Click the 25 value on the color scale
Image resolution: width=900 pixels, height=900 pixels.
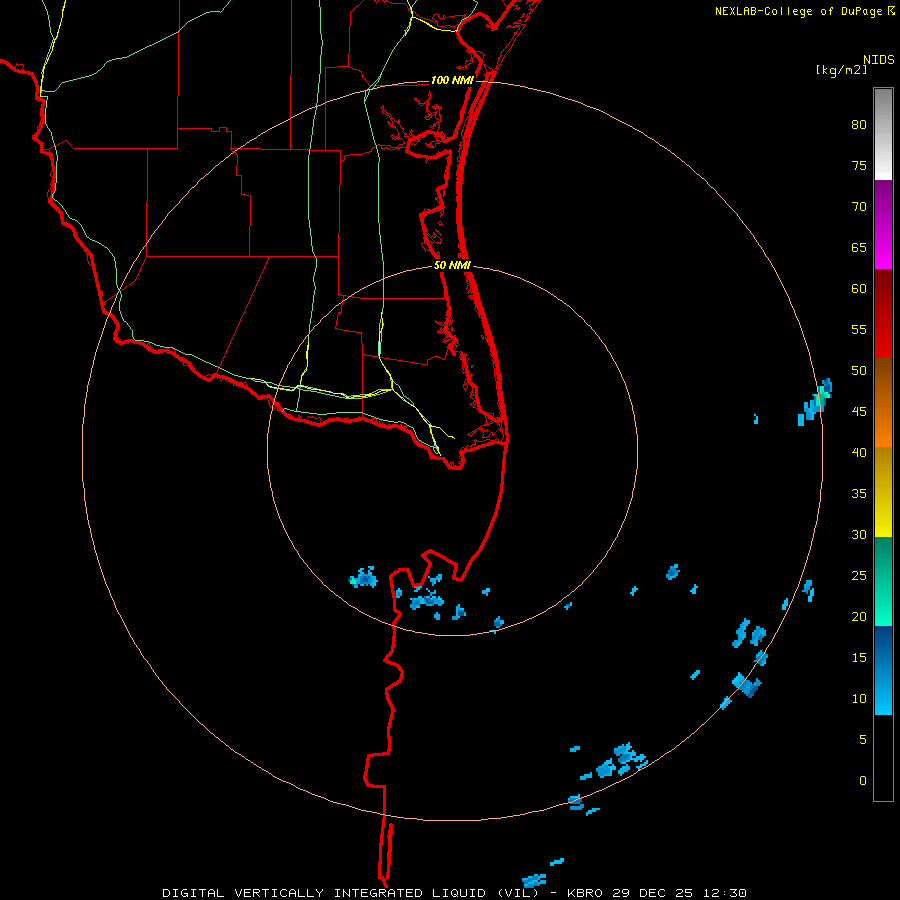pyautogui.click(x=859, y=576)
